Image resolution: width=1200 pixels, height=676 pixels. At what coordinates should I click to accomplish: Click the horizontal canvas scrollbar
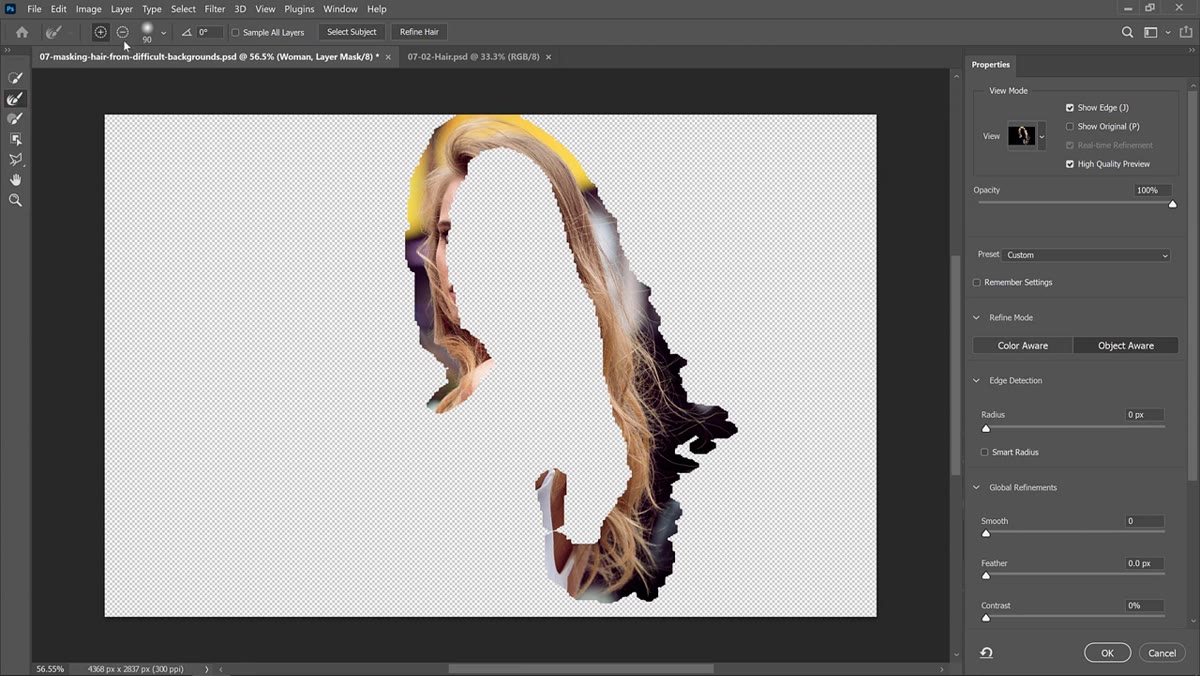[581, 669]
